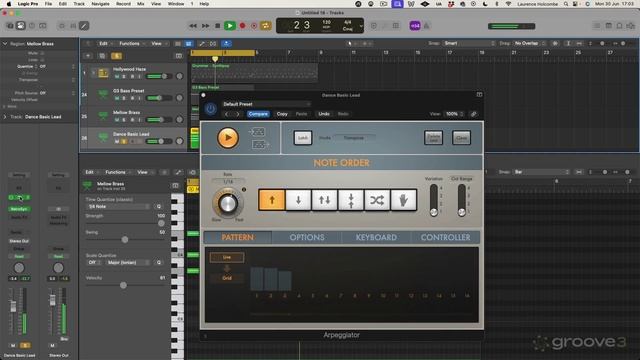The width and height of the screenshot is (640, 360).
Task: Open the Time Quantize 1/4 Note dropdown
Action: point(118,207)
